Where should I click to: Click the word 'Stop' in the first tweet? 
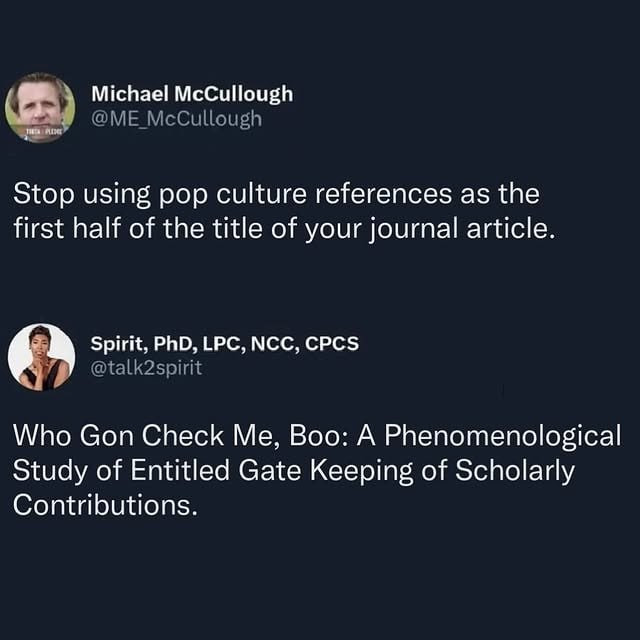(x=44, y=194)
